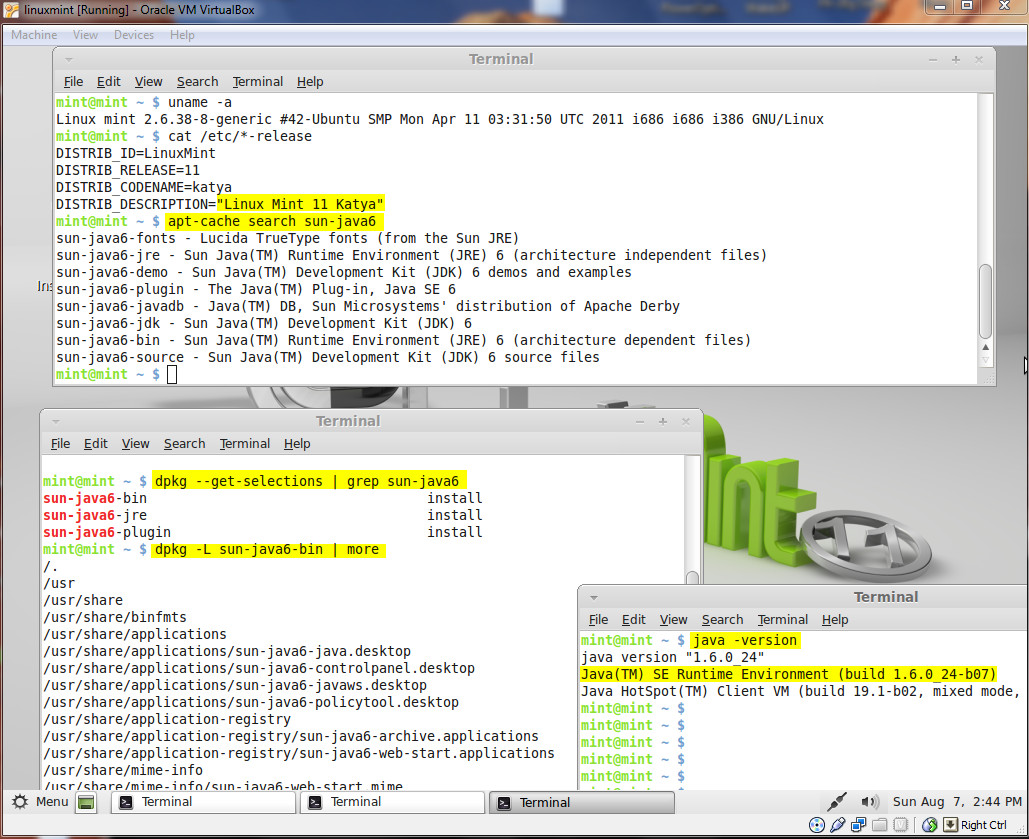Open View menu in the top Terminal

148,82
